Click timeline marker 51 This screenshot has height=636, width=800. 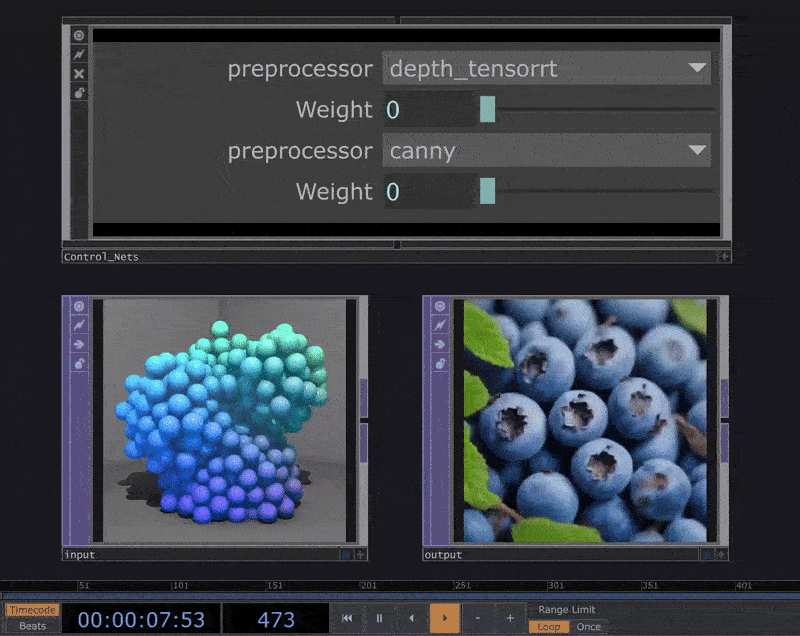84,586
